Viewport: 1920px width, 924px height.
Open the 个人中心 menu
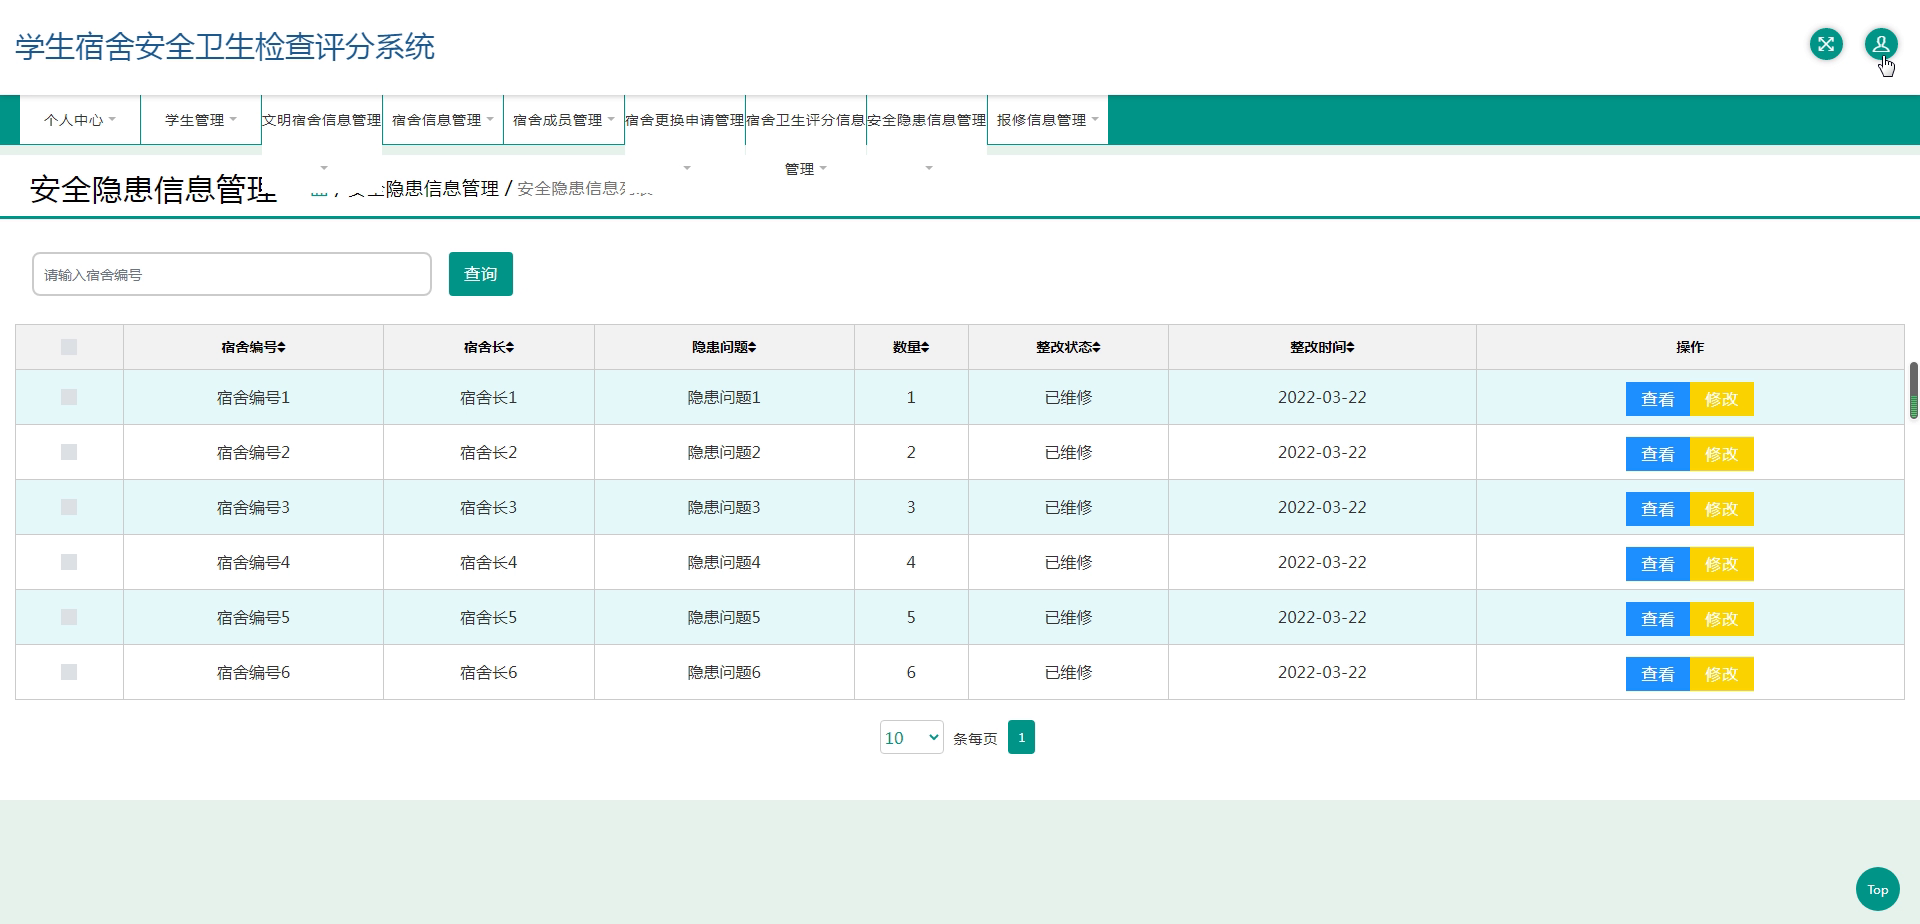(80, 120)
